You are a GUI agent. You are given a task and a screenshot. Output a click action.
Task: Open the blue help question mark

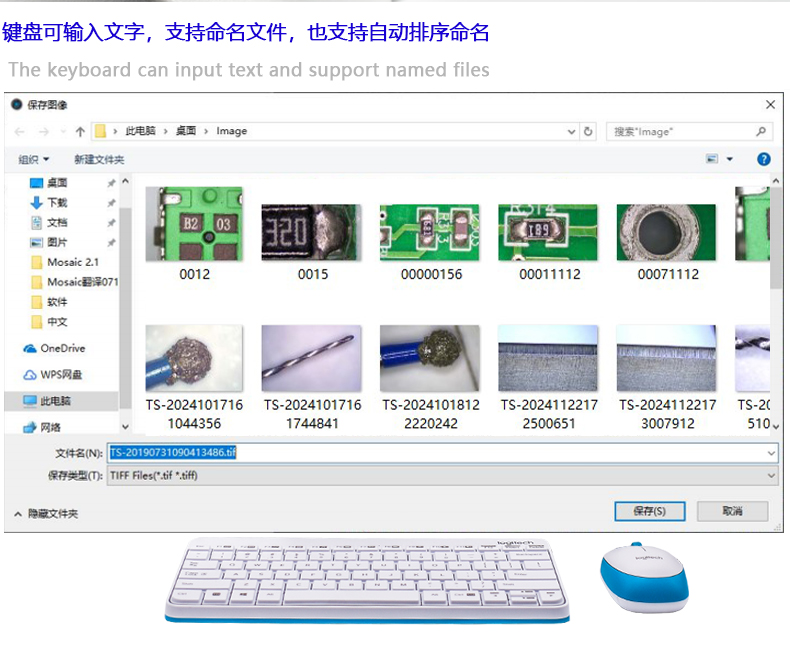(x=764, y=159)
